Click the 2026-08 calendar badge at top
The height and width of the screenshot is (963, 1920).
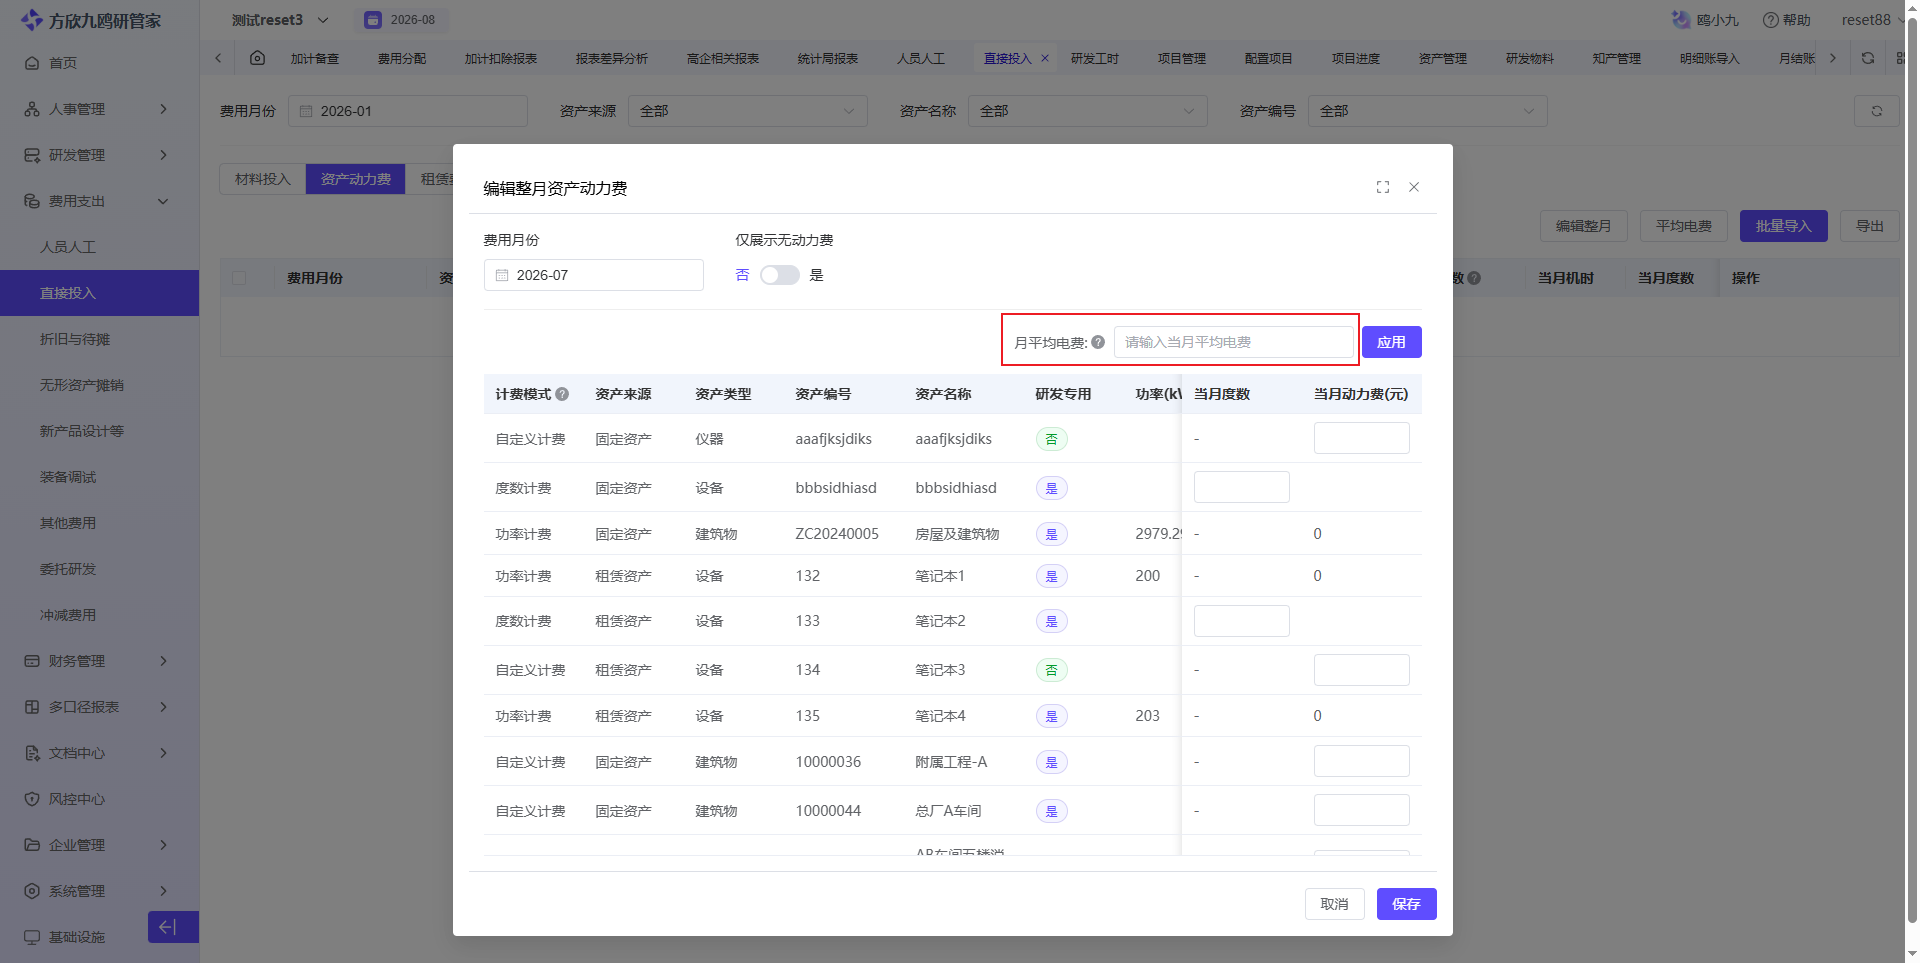pyautogui.click(x=401, y=20)
